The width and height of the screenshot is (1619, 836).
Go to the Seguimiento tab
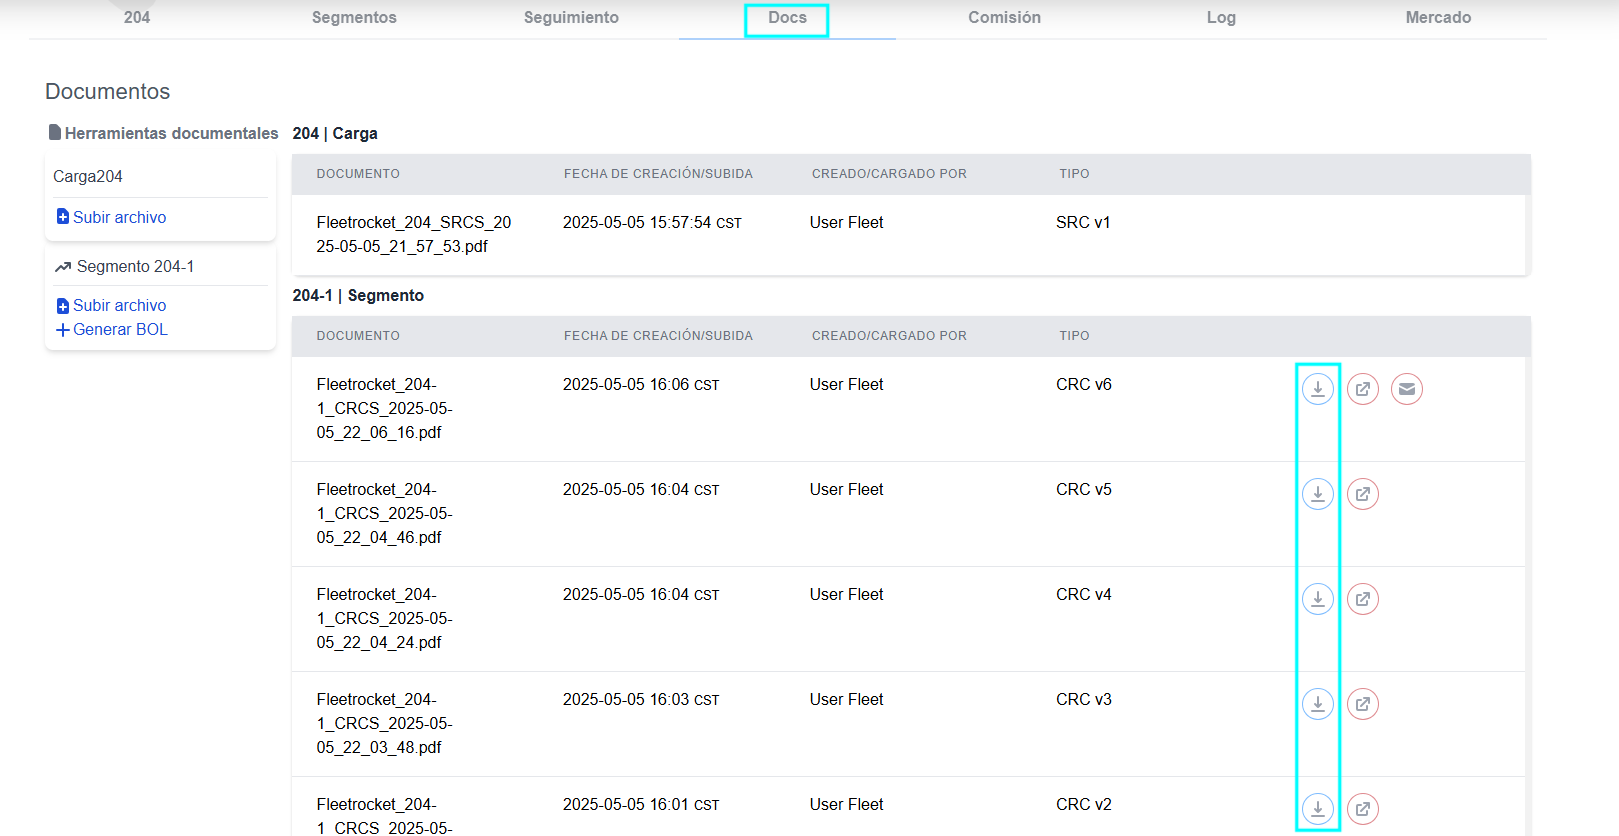click(571, 17)
